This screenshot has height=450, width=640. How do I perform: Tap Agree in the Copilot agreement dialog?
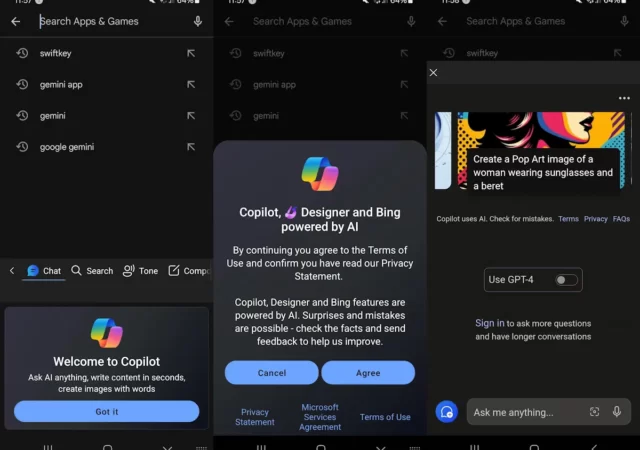point(368,372)
